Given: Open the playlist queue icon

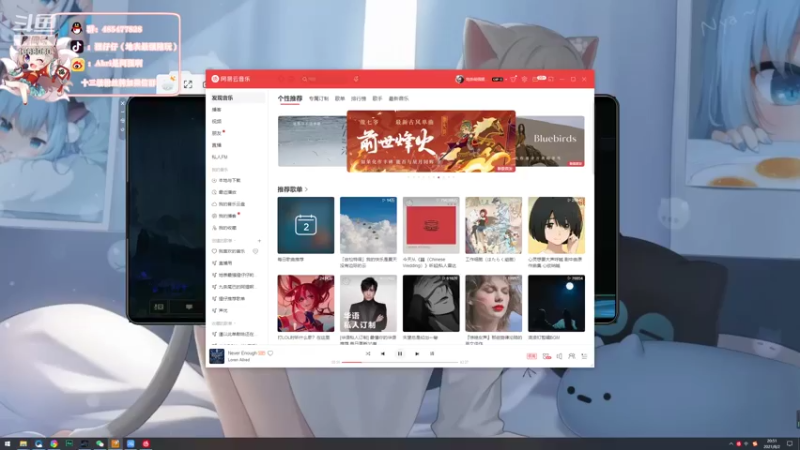Looking at the screenshot, I should (x=585, y=356).
